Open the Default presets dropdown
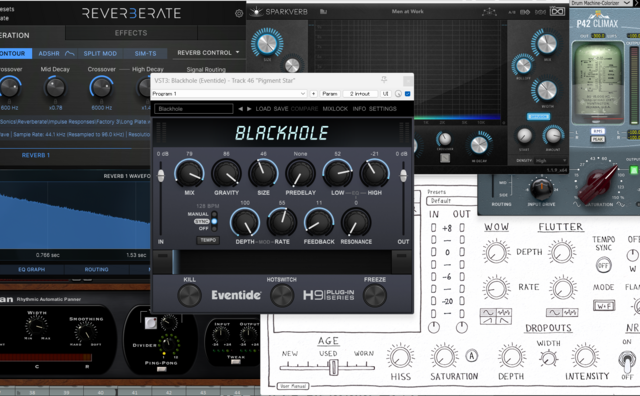The height and width of the screenshot is (396, 640). 451,201
